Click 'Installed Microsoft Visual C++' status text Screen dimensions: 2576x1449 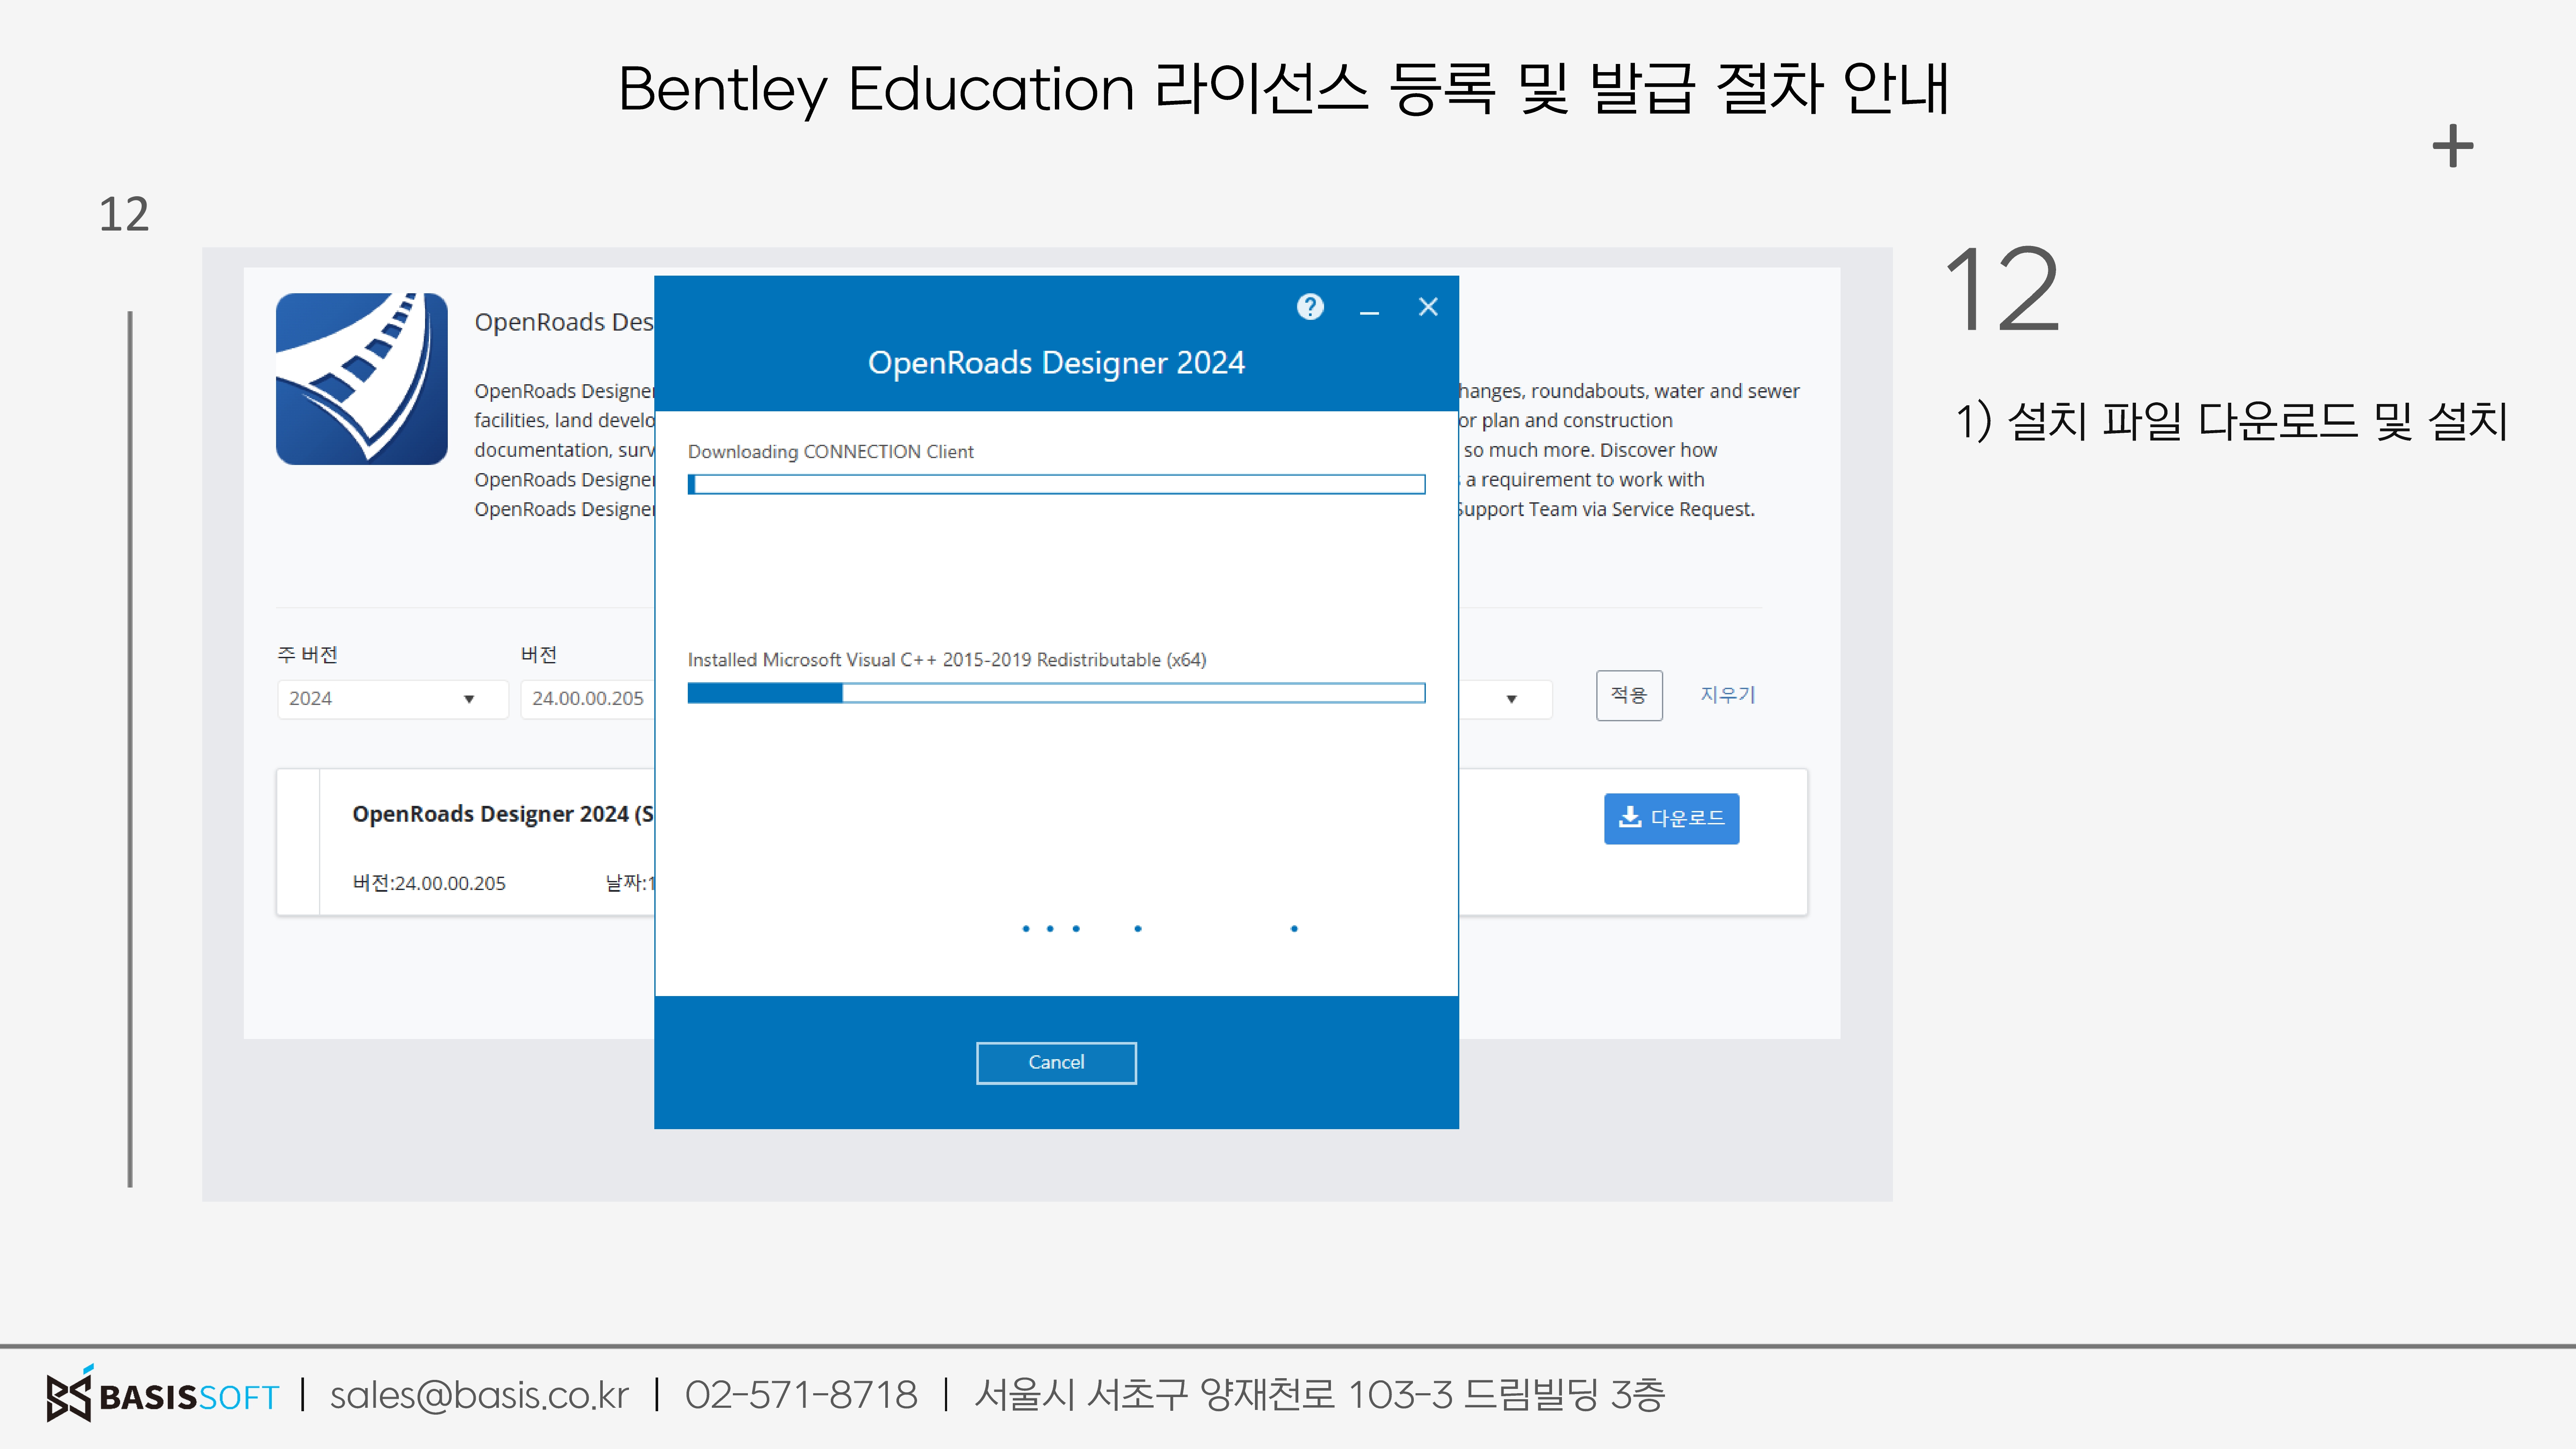coord(947,660)
